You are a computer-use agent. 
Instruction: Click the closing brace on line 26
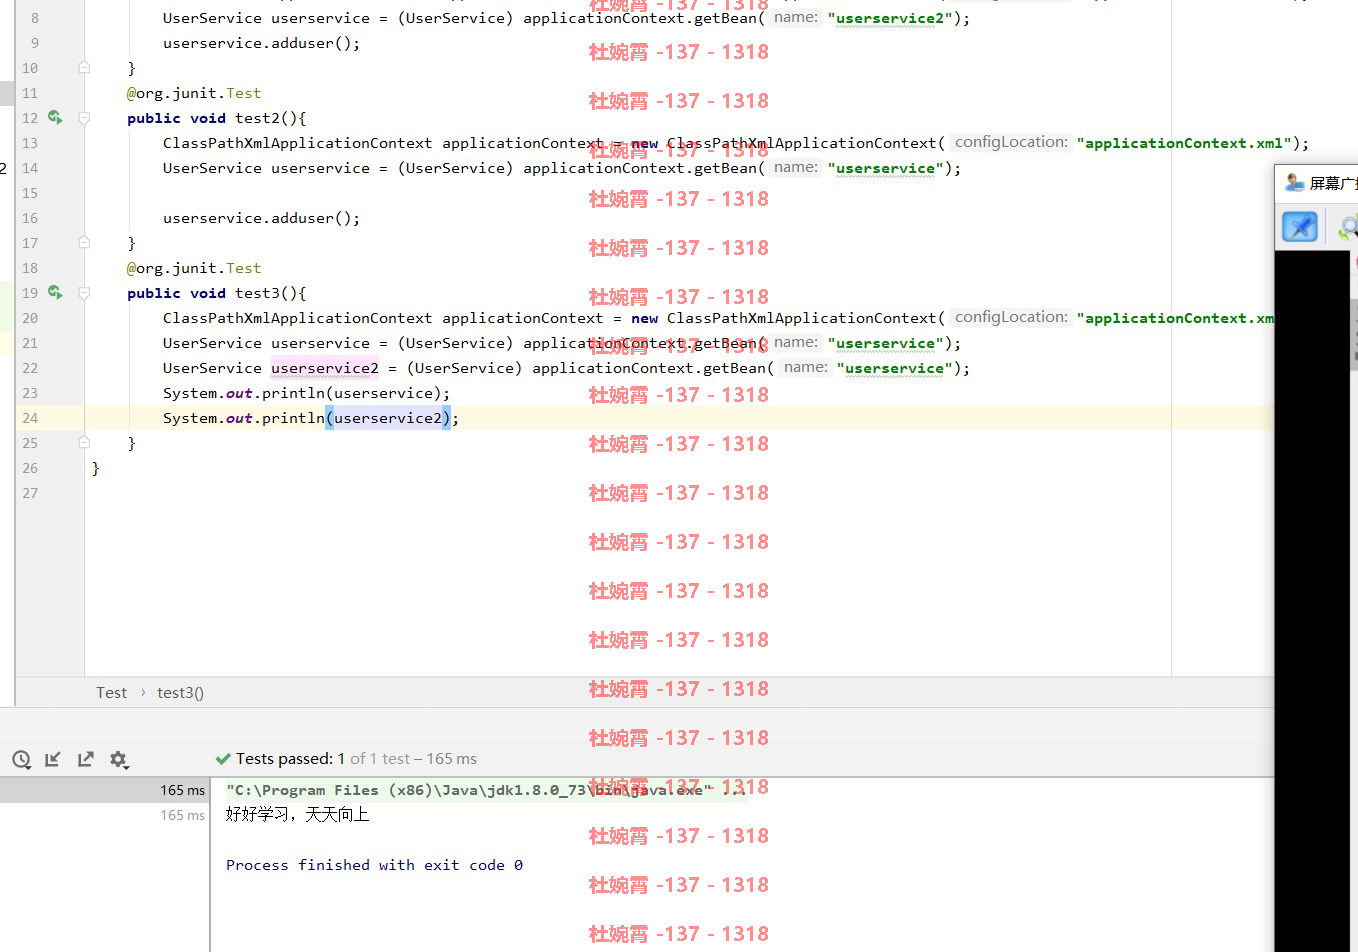tap(95, 468)
